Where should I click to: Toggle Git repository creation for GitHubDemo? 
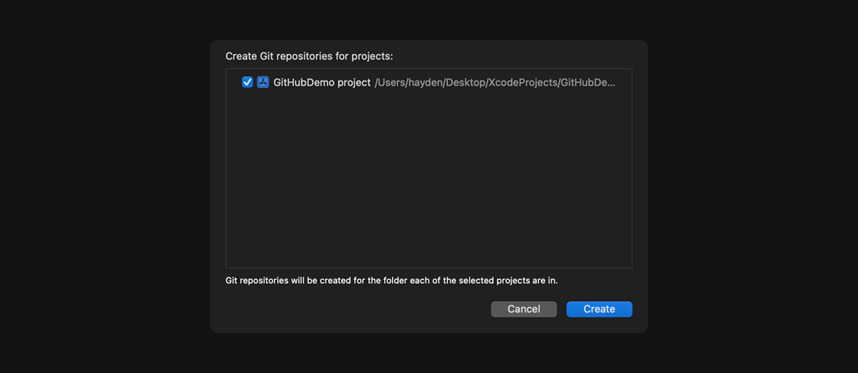click(247, 82)
